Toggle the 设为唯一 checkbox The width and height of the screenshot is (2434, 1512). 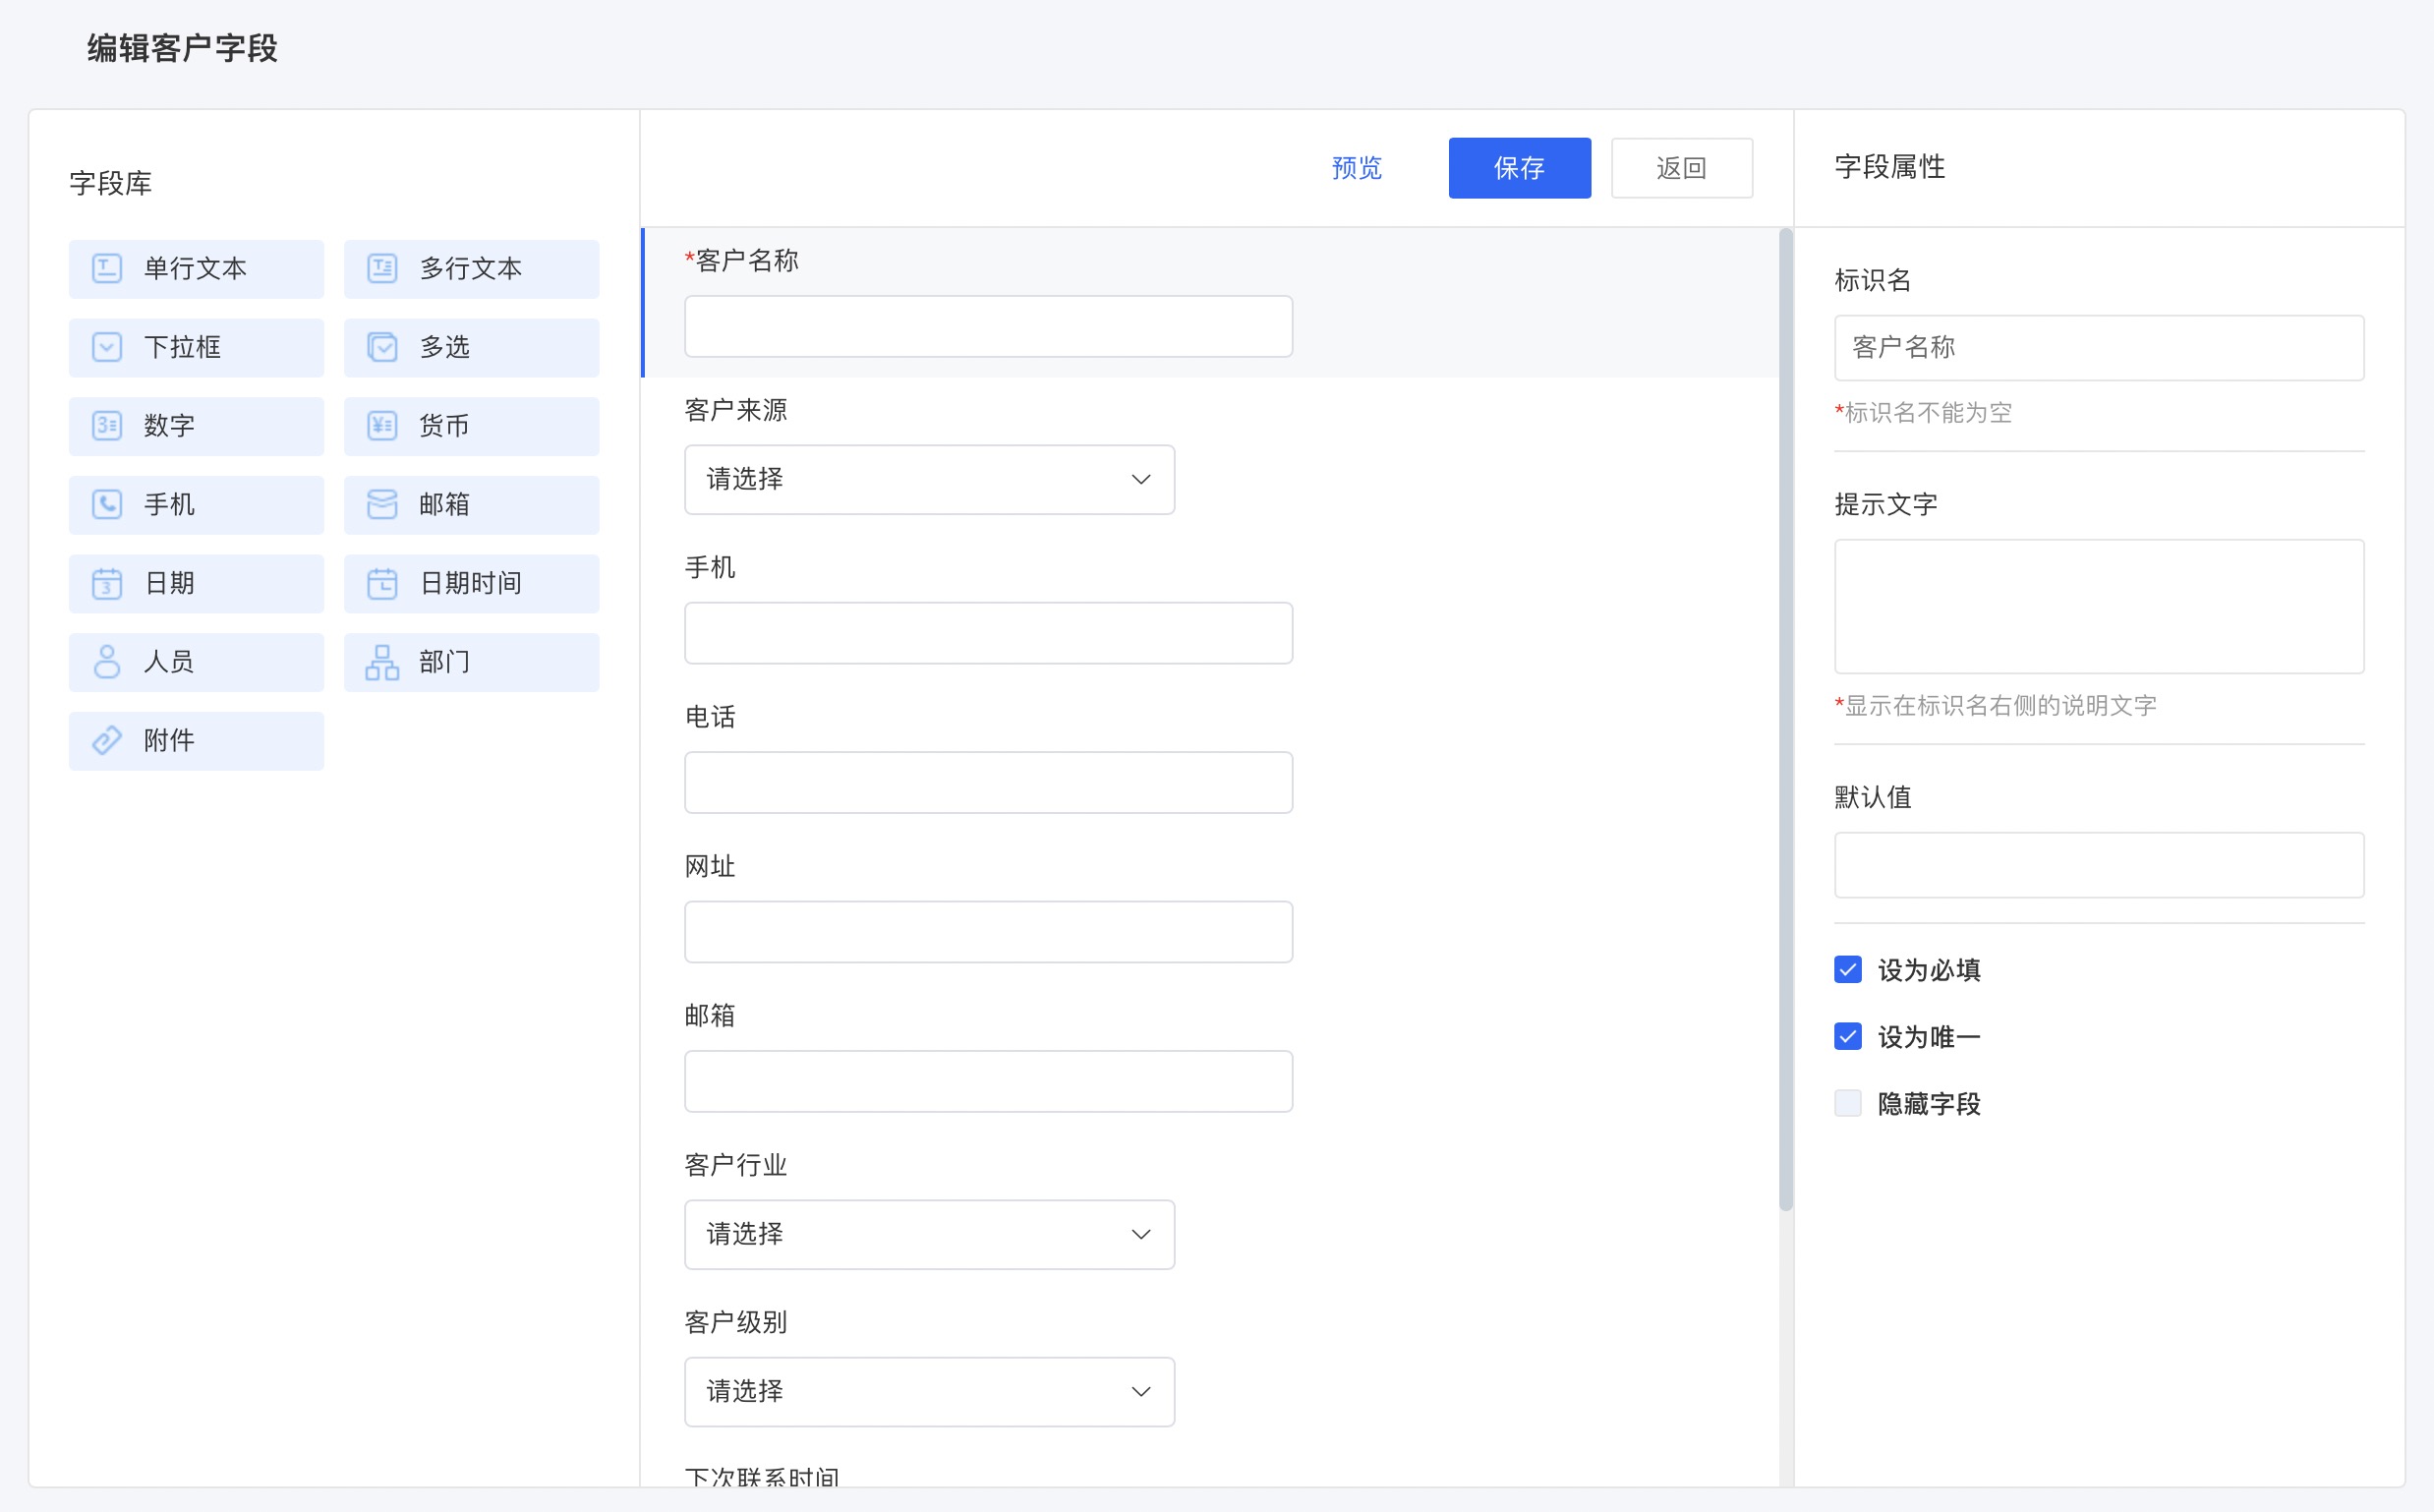click(x=1847, y=1036)
